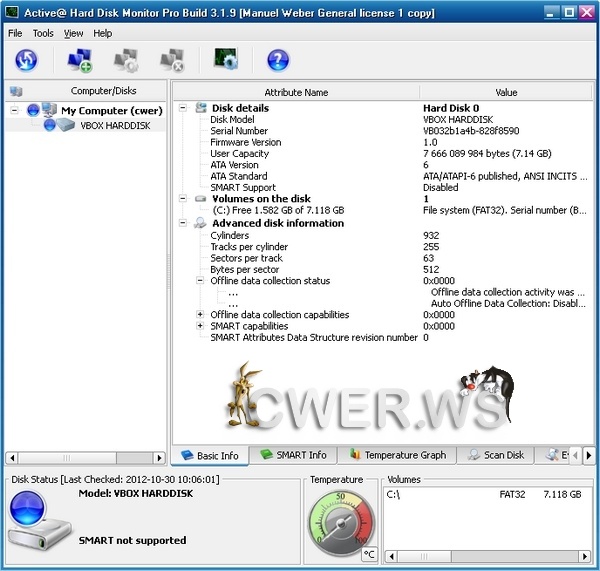Collapse the Advanced disk information section
Screen dimensions: 600x571
[x=183, y=223]
